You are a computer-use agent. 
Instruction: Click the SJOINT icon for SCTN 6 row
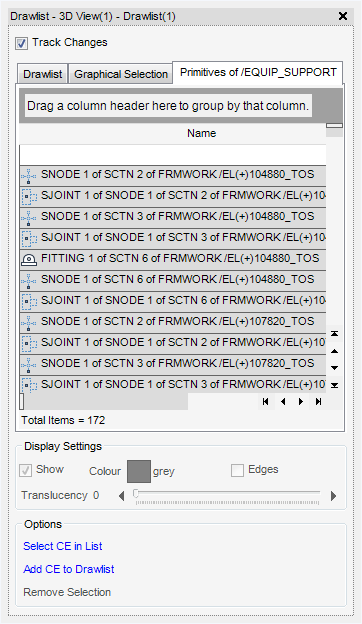(x=29, y=302)
